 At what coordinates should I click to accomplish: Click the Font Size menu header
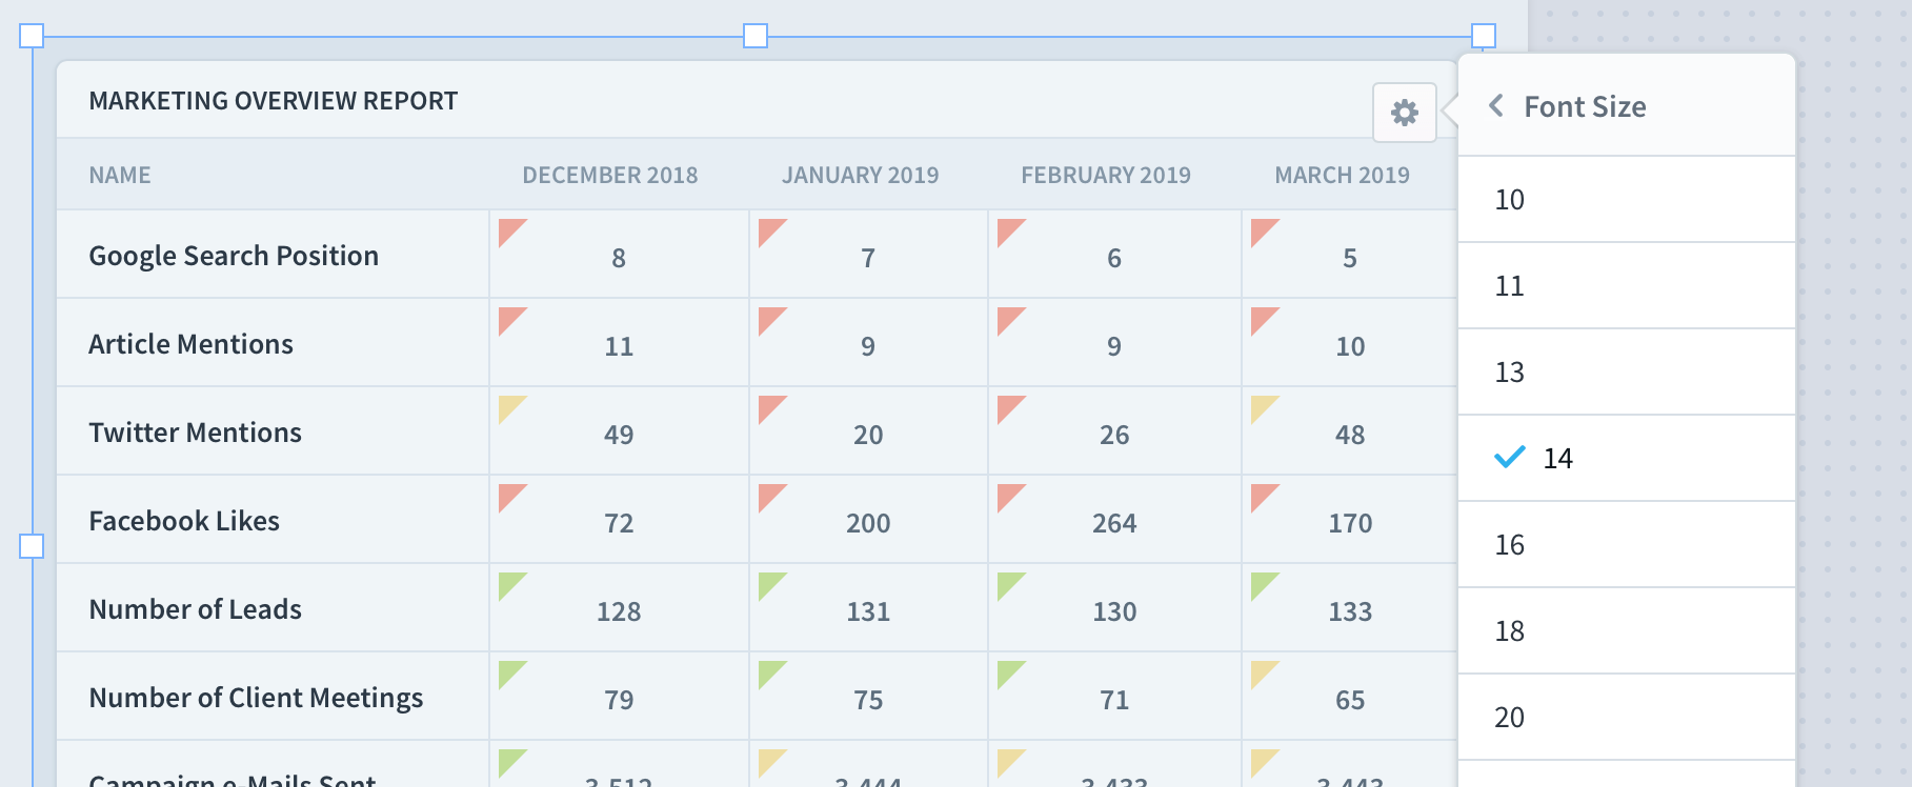1626,106
